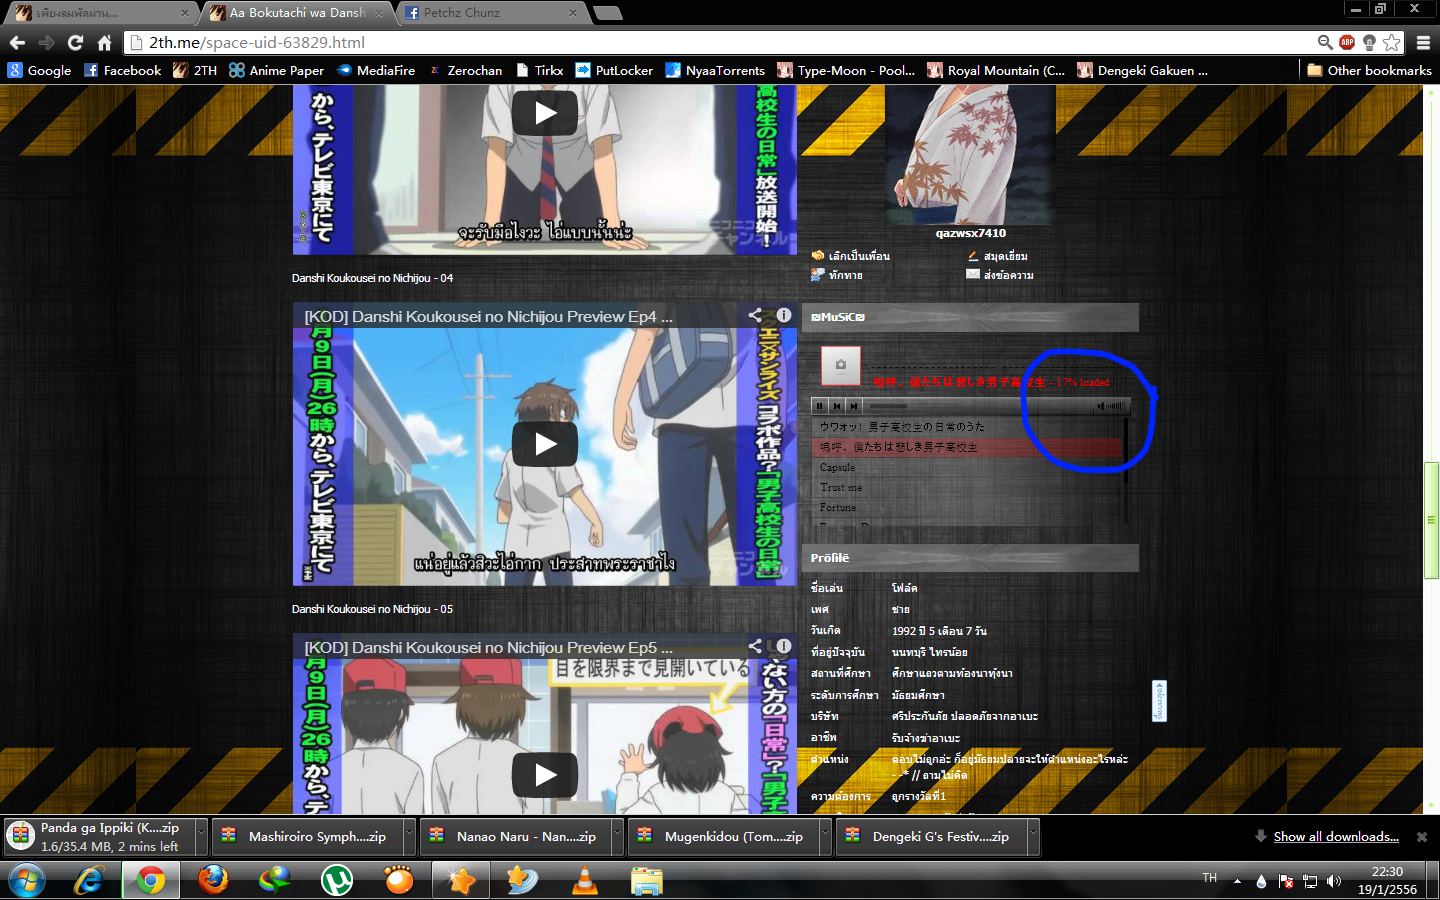Open the Chrome settings menu
The image size is (1440, 900).
pyautogui.click(x=1423, y=42)
